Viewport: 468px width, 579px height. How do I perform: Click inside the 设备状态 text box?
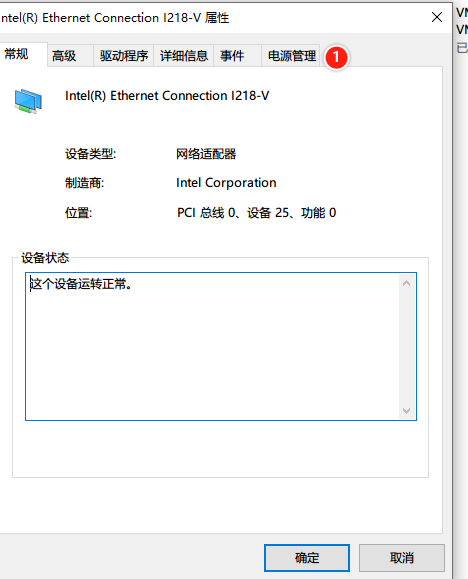coord(212,346)
